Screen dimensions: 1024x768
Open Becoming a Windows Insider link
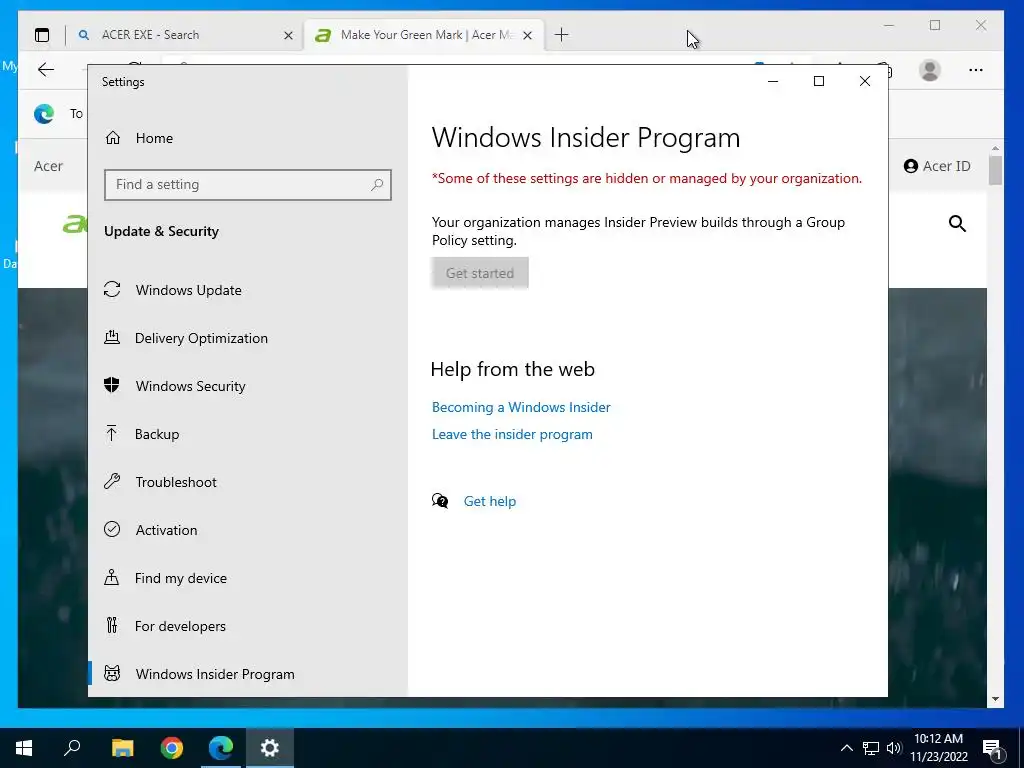521,408
